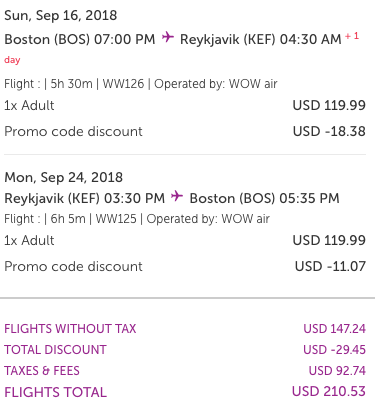Click the outbound flight plane icon
The image size is (375, 416).
(x=168, y=37)
